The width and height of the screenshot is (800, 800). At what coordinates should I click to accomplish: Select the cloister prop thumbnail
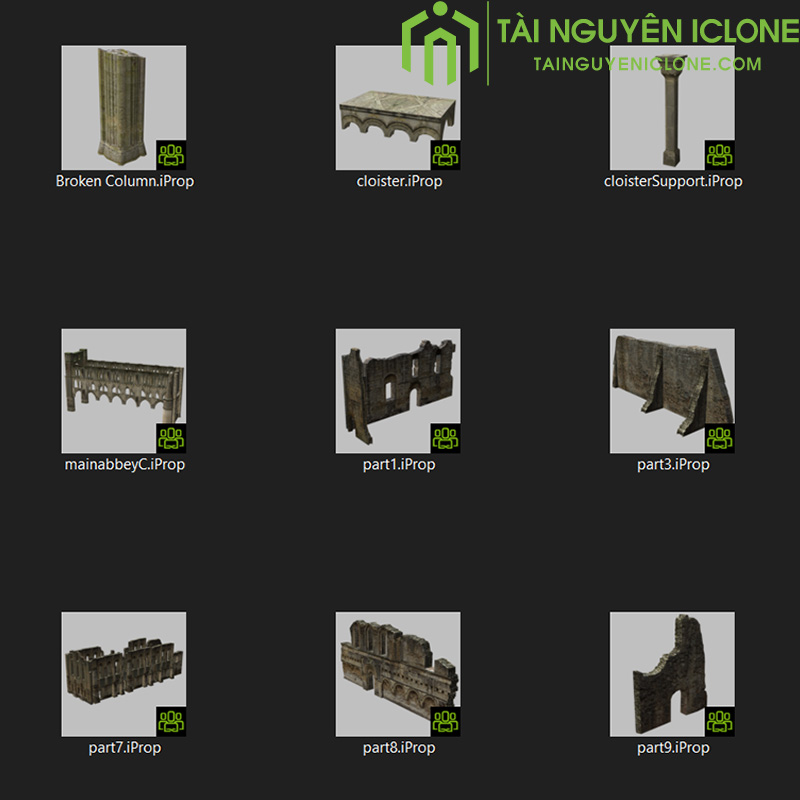pyautogui.click(x=397, y=108)
